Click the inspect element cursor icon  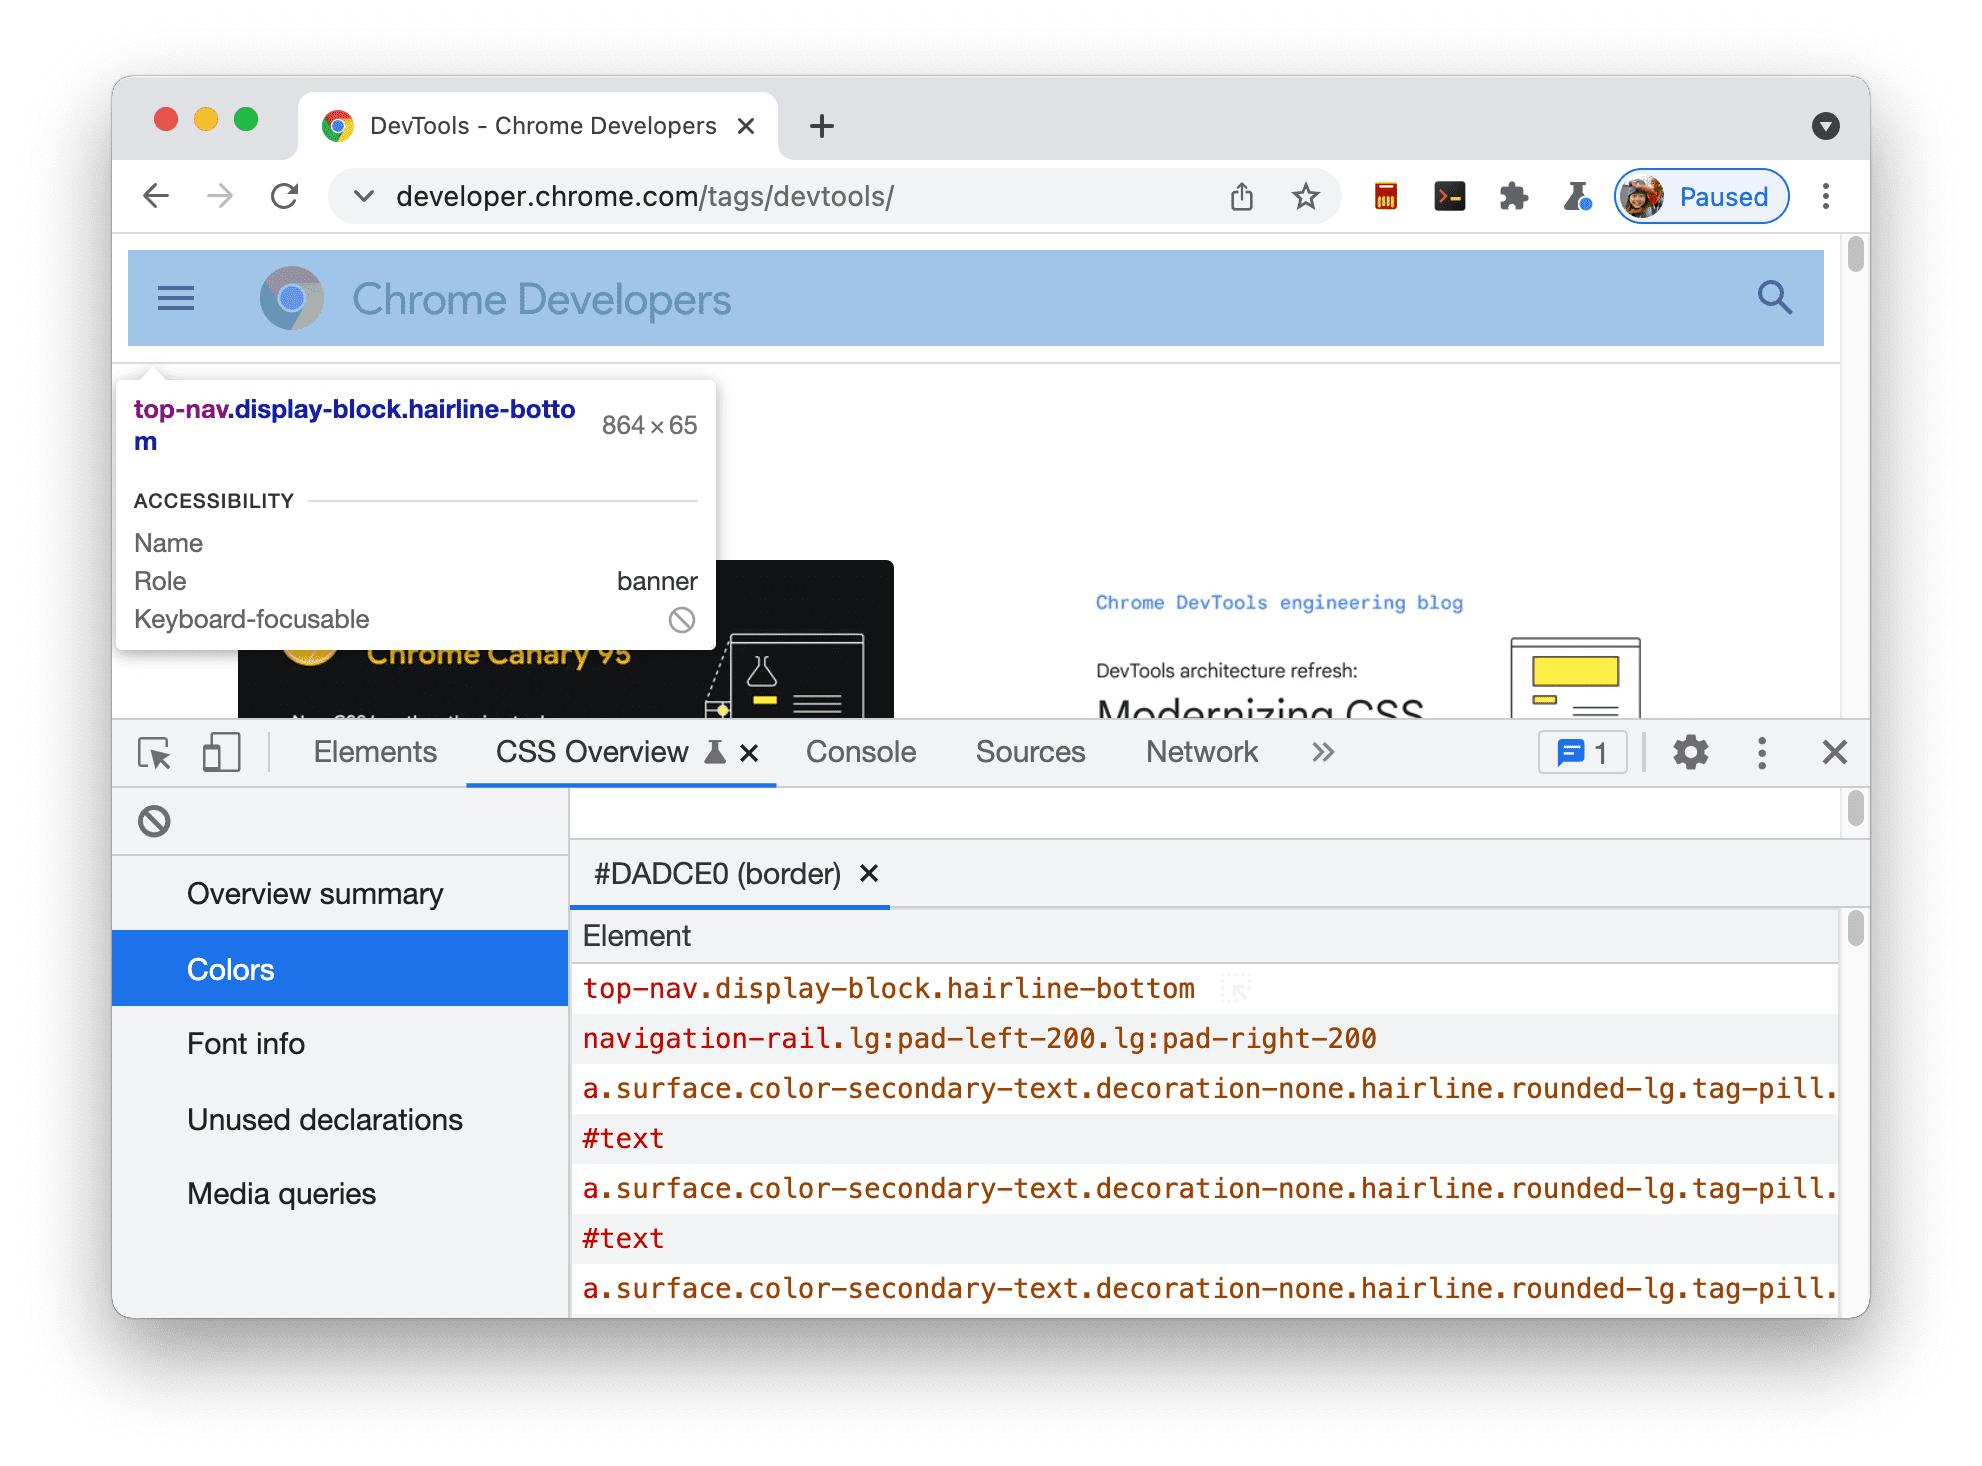point(154,753)
